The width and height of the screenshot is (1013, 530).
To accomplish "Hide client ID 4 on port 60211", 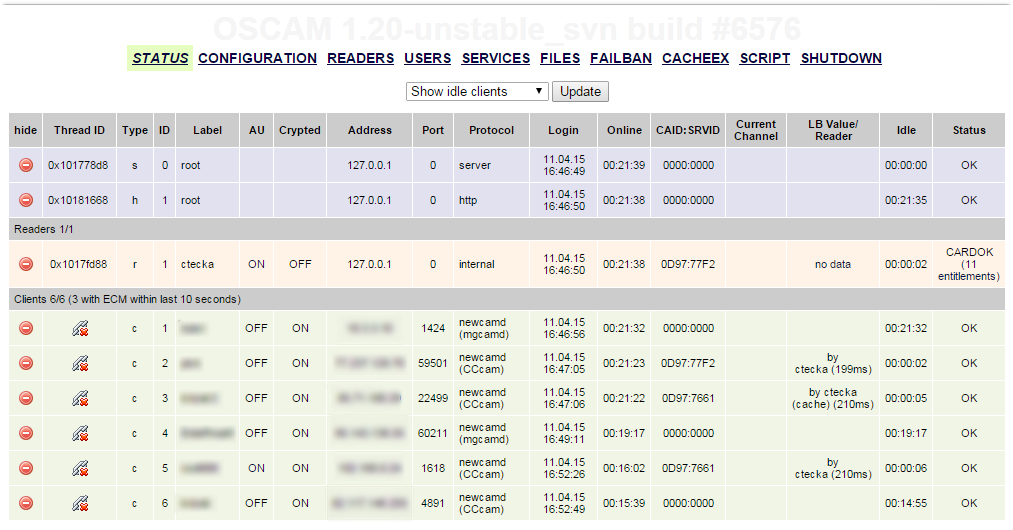I will pos(26,433).
